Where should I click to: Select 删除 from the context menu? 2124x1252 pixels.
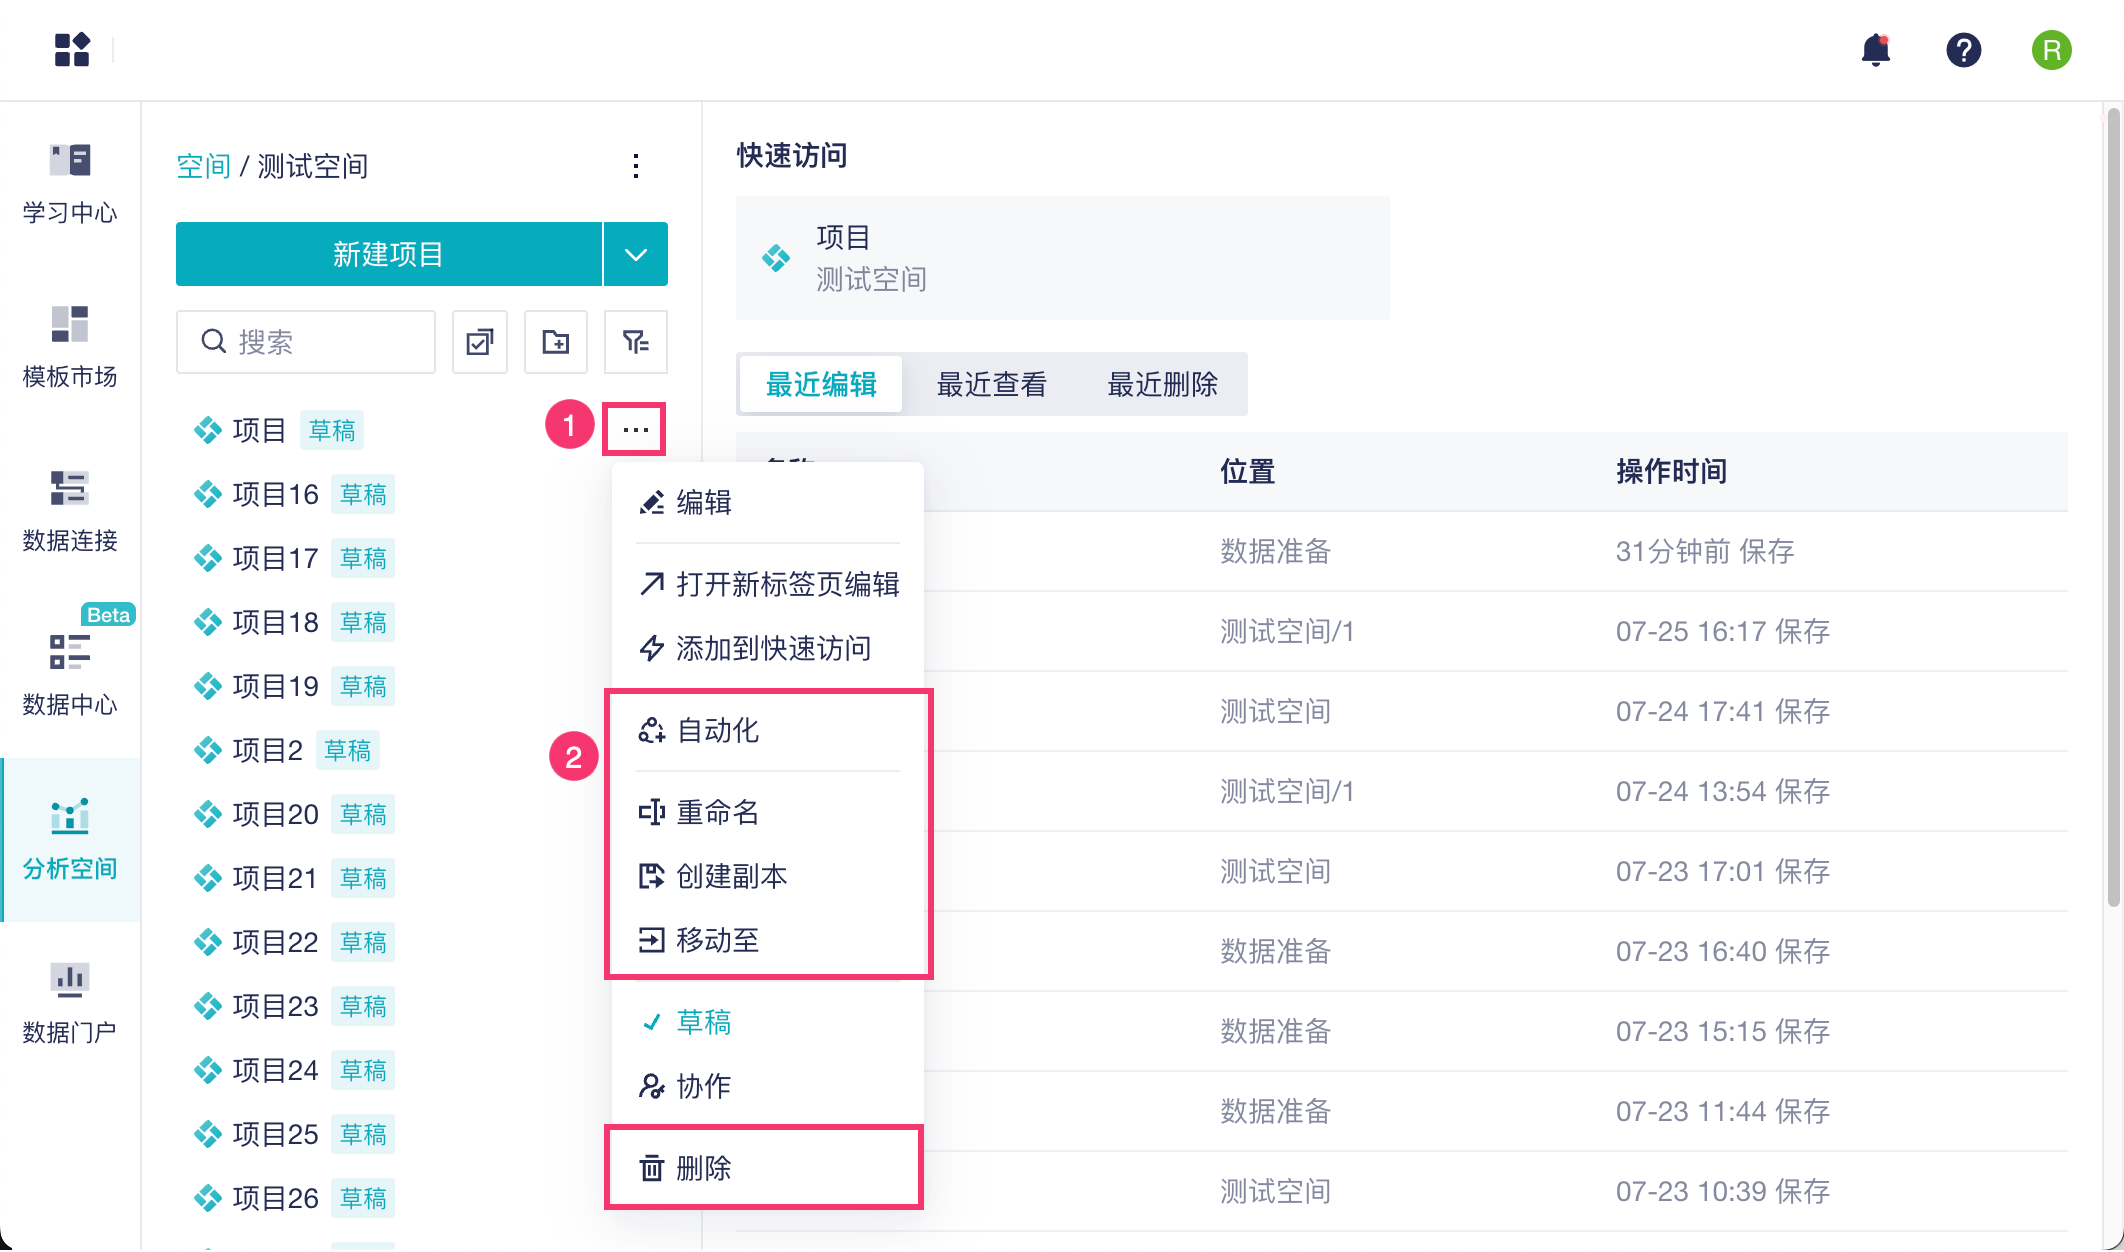point(703,1168)
